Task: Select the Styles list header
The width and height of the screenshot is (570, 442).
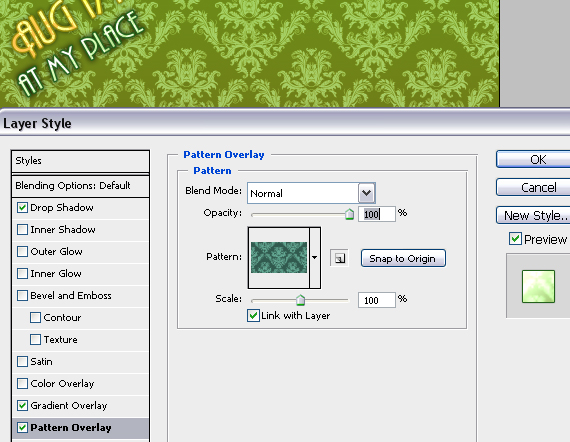Action: tap(80, 161)
